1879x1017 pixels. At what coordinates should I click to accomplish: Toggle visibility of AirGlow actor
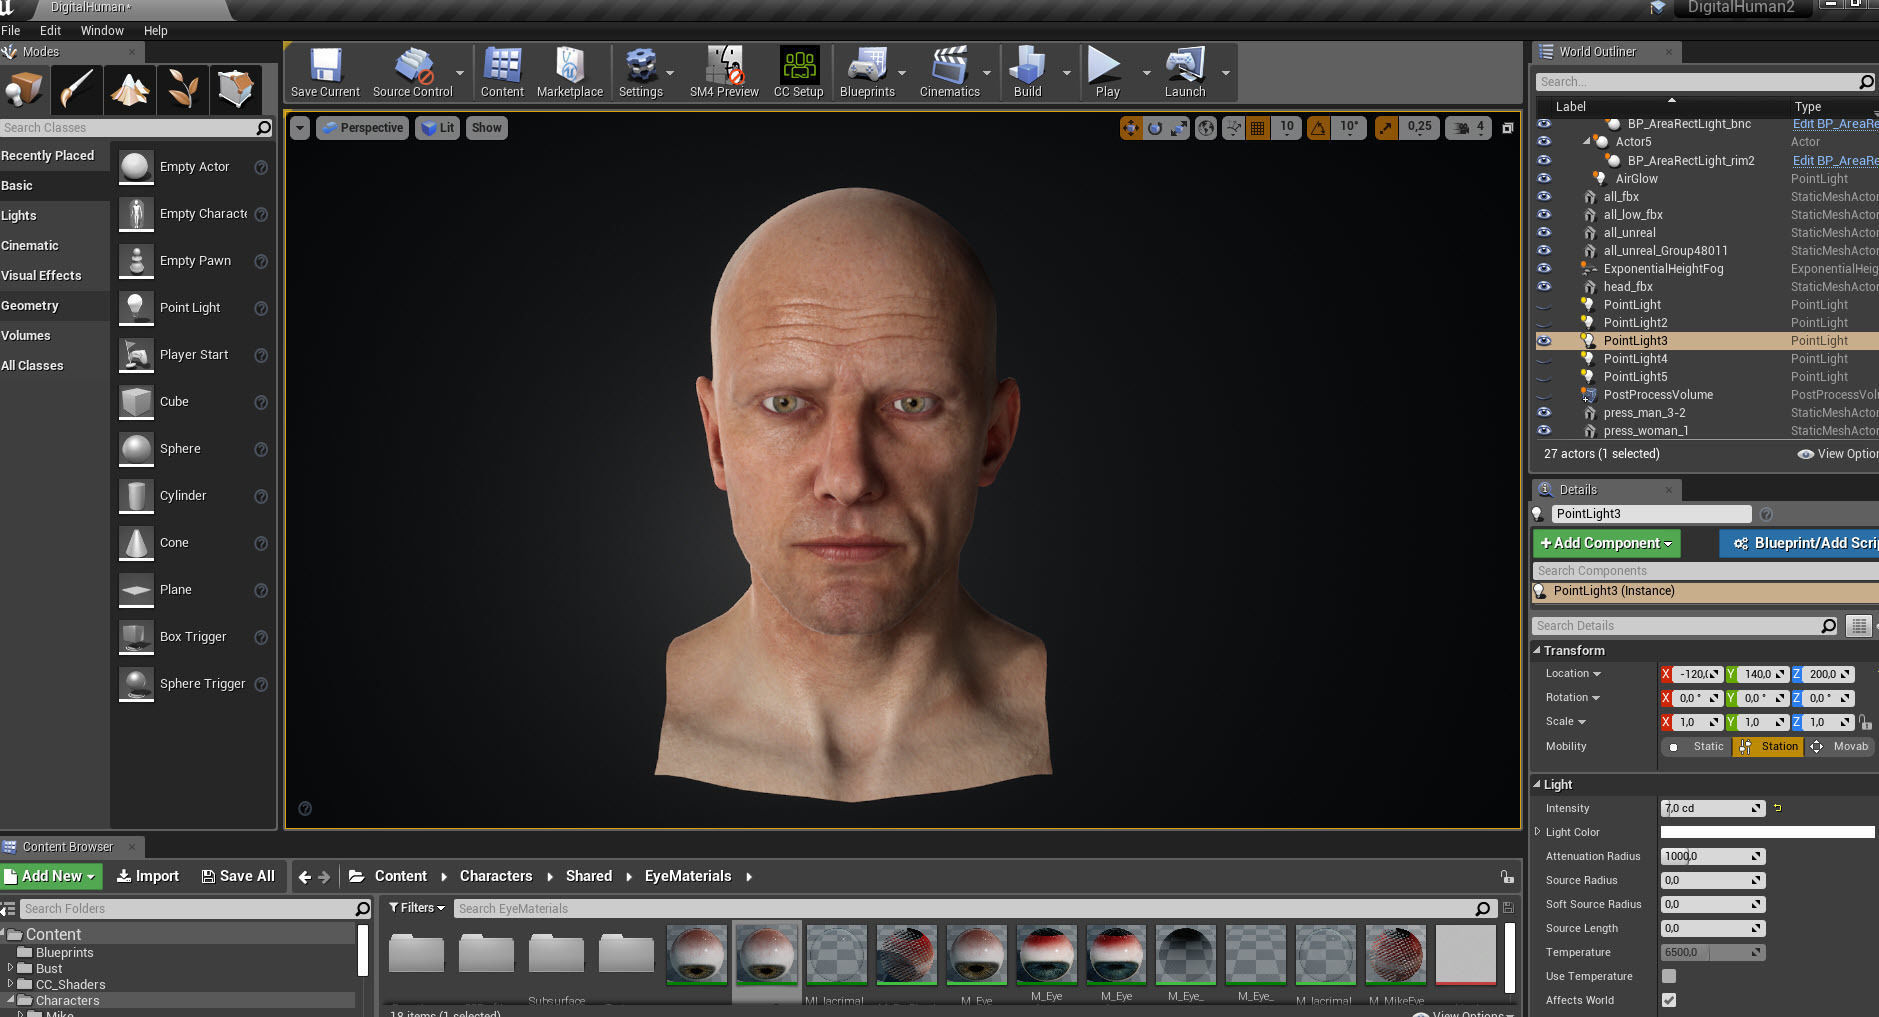click(1544, 179)
